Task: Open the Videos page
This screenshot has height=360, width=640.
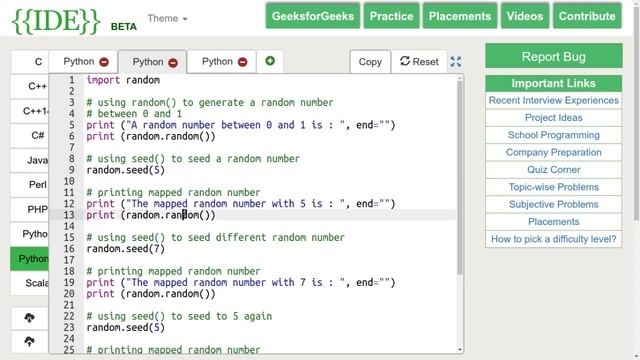Action: [x=525, y=16]
